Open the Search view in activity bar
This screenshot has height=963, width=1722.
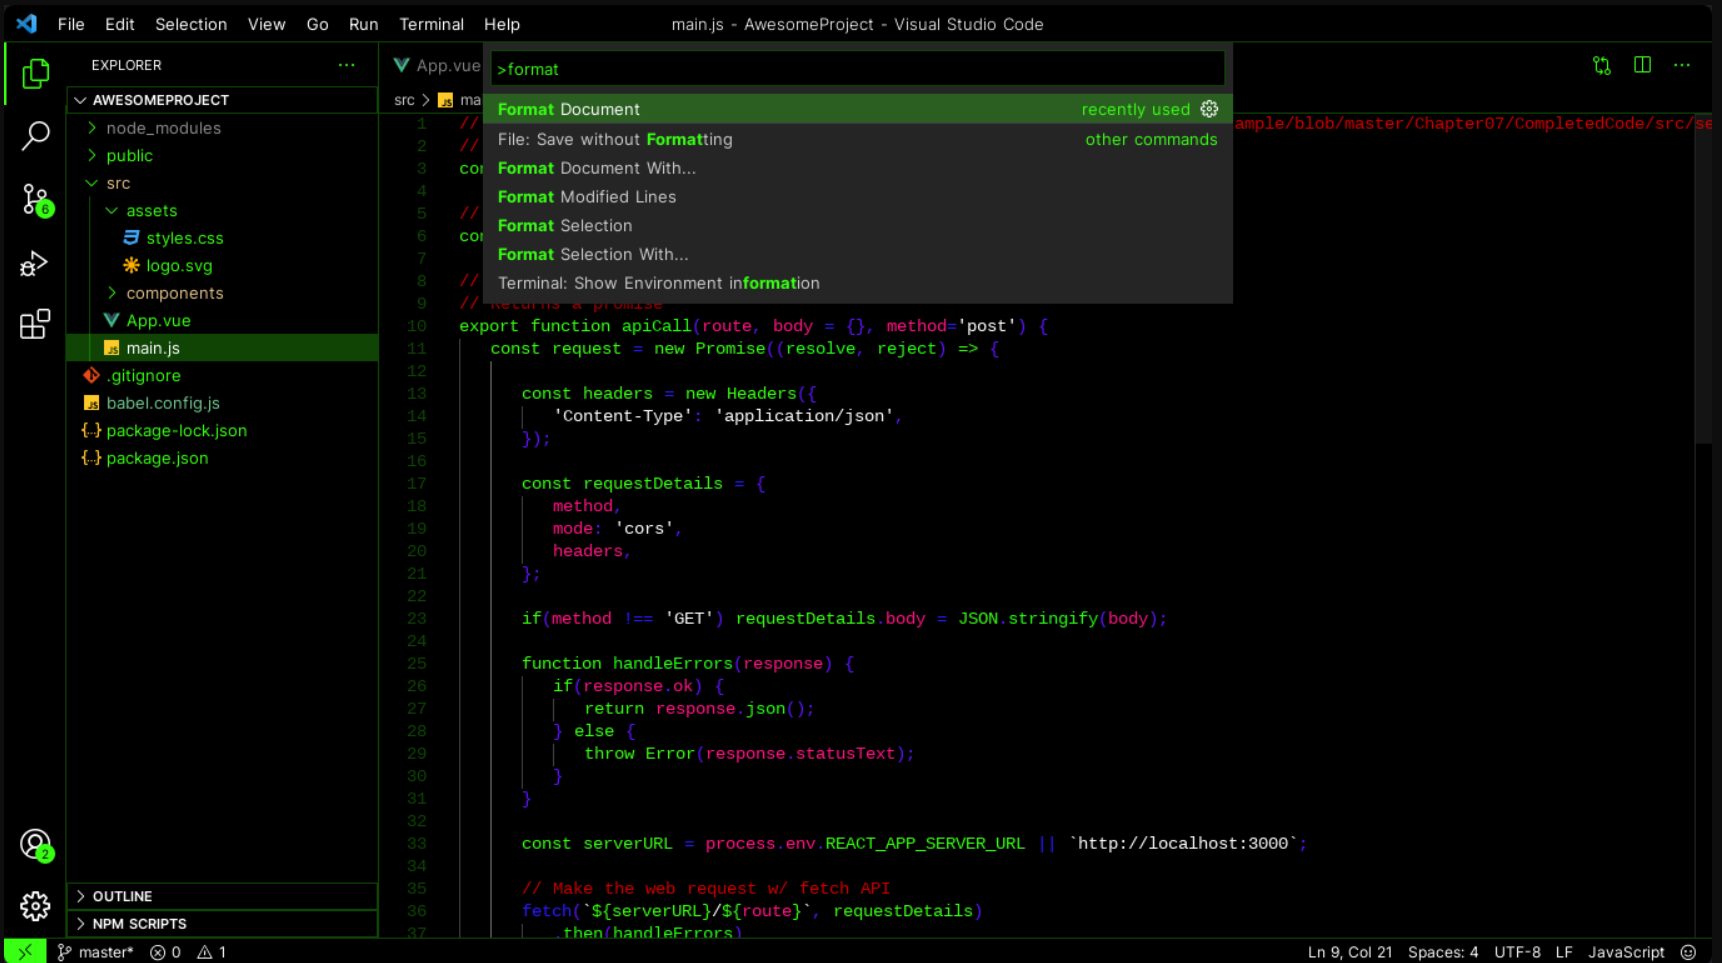click(x=35, y=135)
